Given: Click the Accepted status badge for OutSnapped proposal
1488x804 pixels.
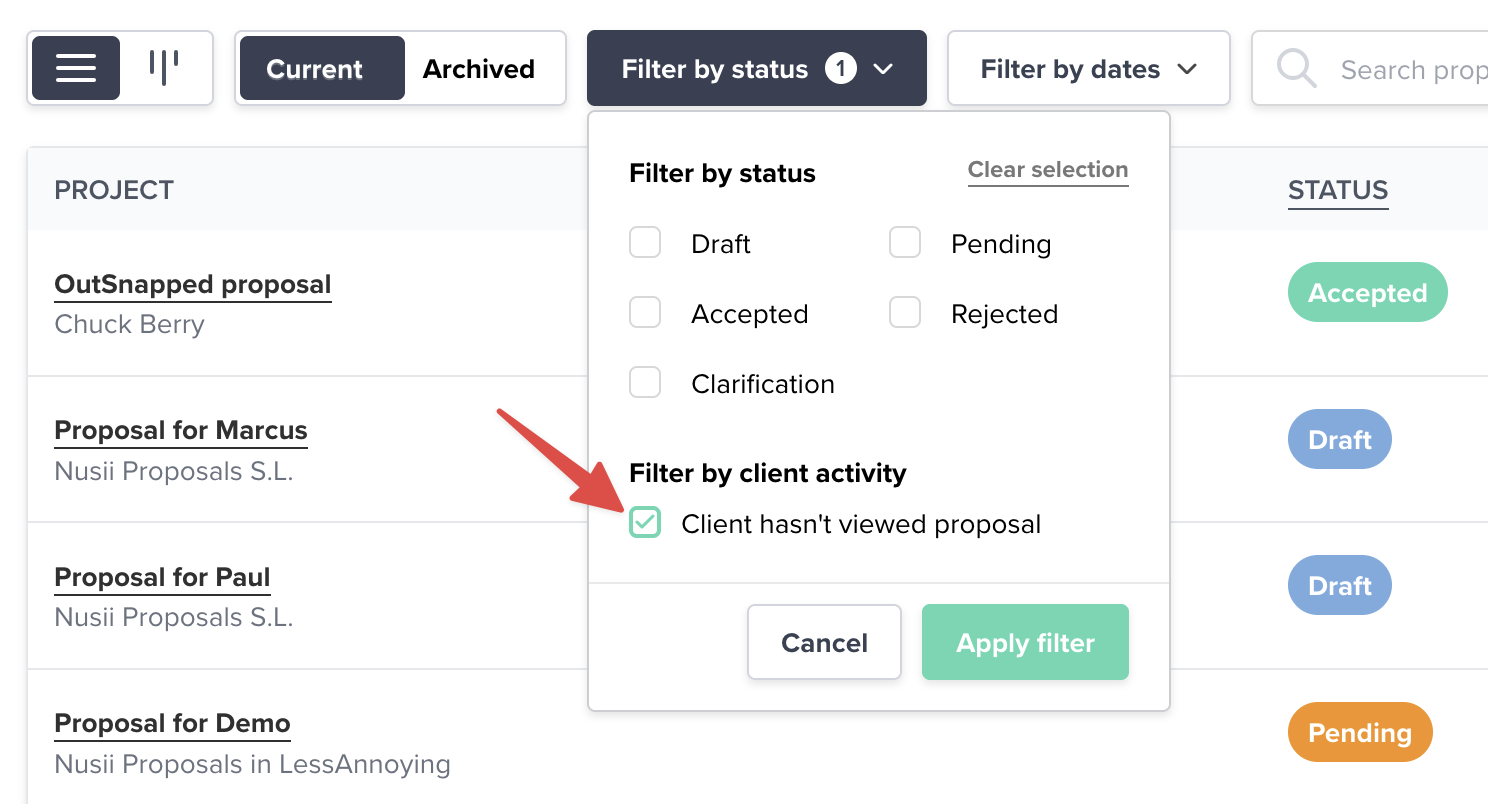Looking at the screenshot, I should pyautogui.click(x=1367, y=292).
